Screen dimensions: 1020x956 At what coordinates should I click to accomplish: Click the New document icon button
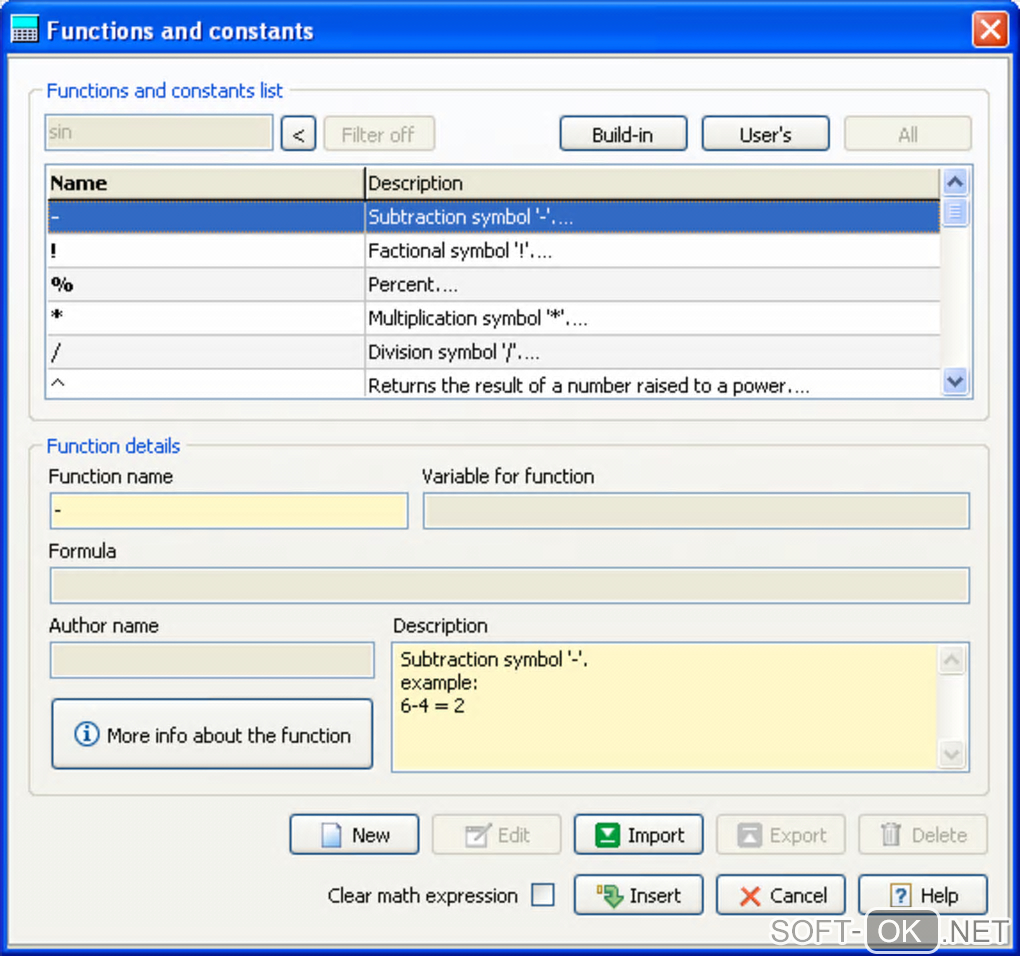point(331,836)
